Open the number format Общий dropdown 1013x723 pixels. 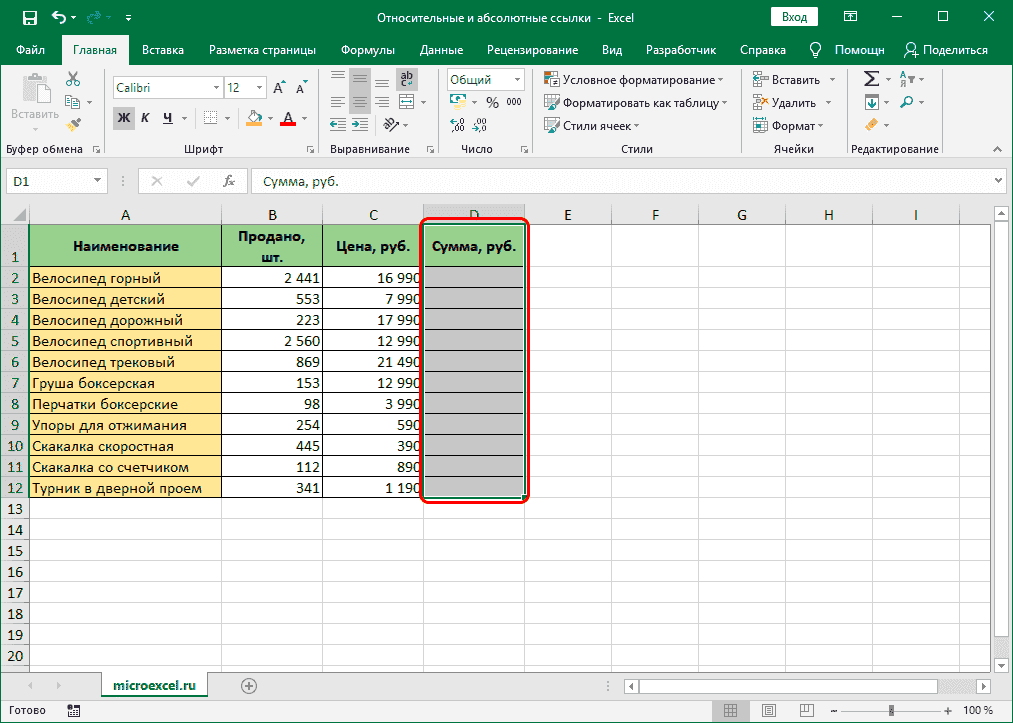(517, 80)
